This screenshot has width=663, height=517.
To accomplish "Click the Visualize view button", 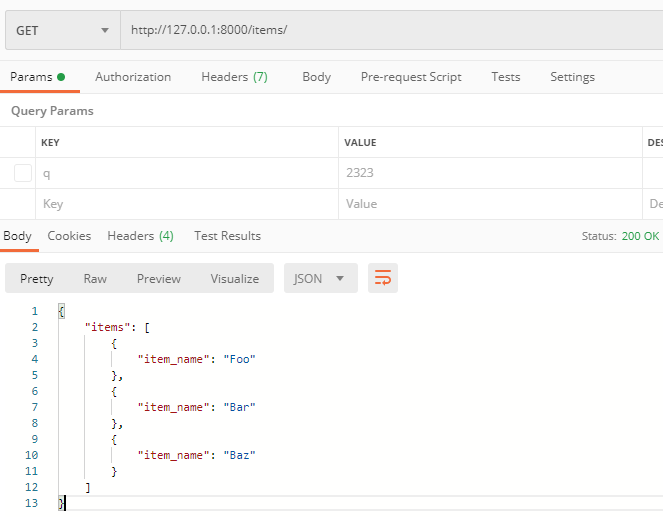I will point(234,279).
